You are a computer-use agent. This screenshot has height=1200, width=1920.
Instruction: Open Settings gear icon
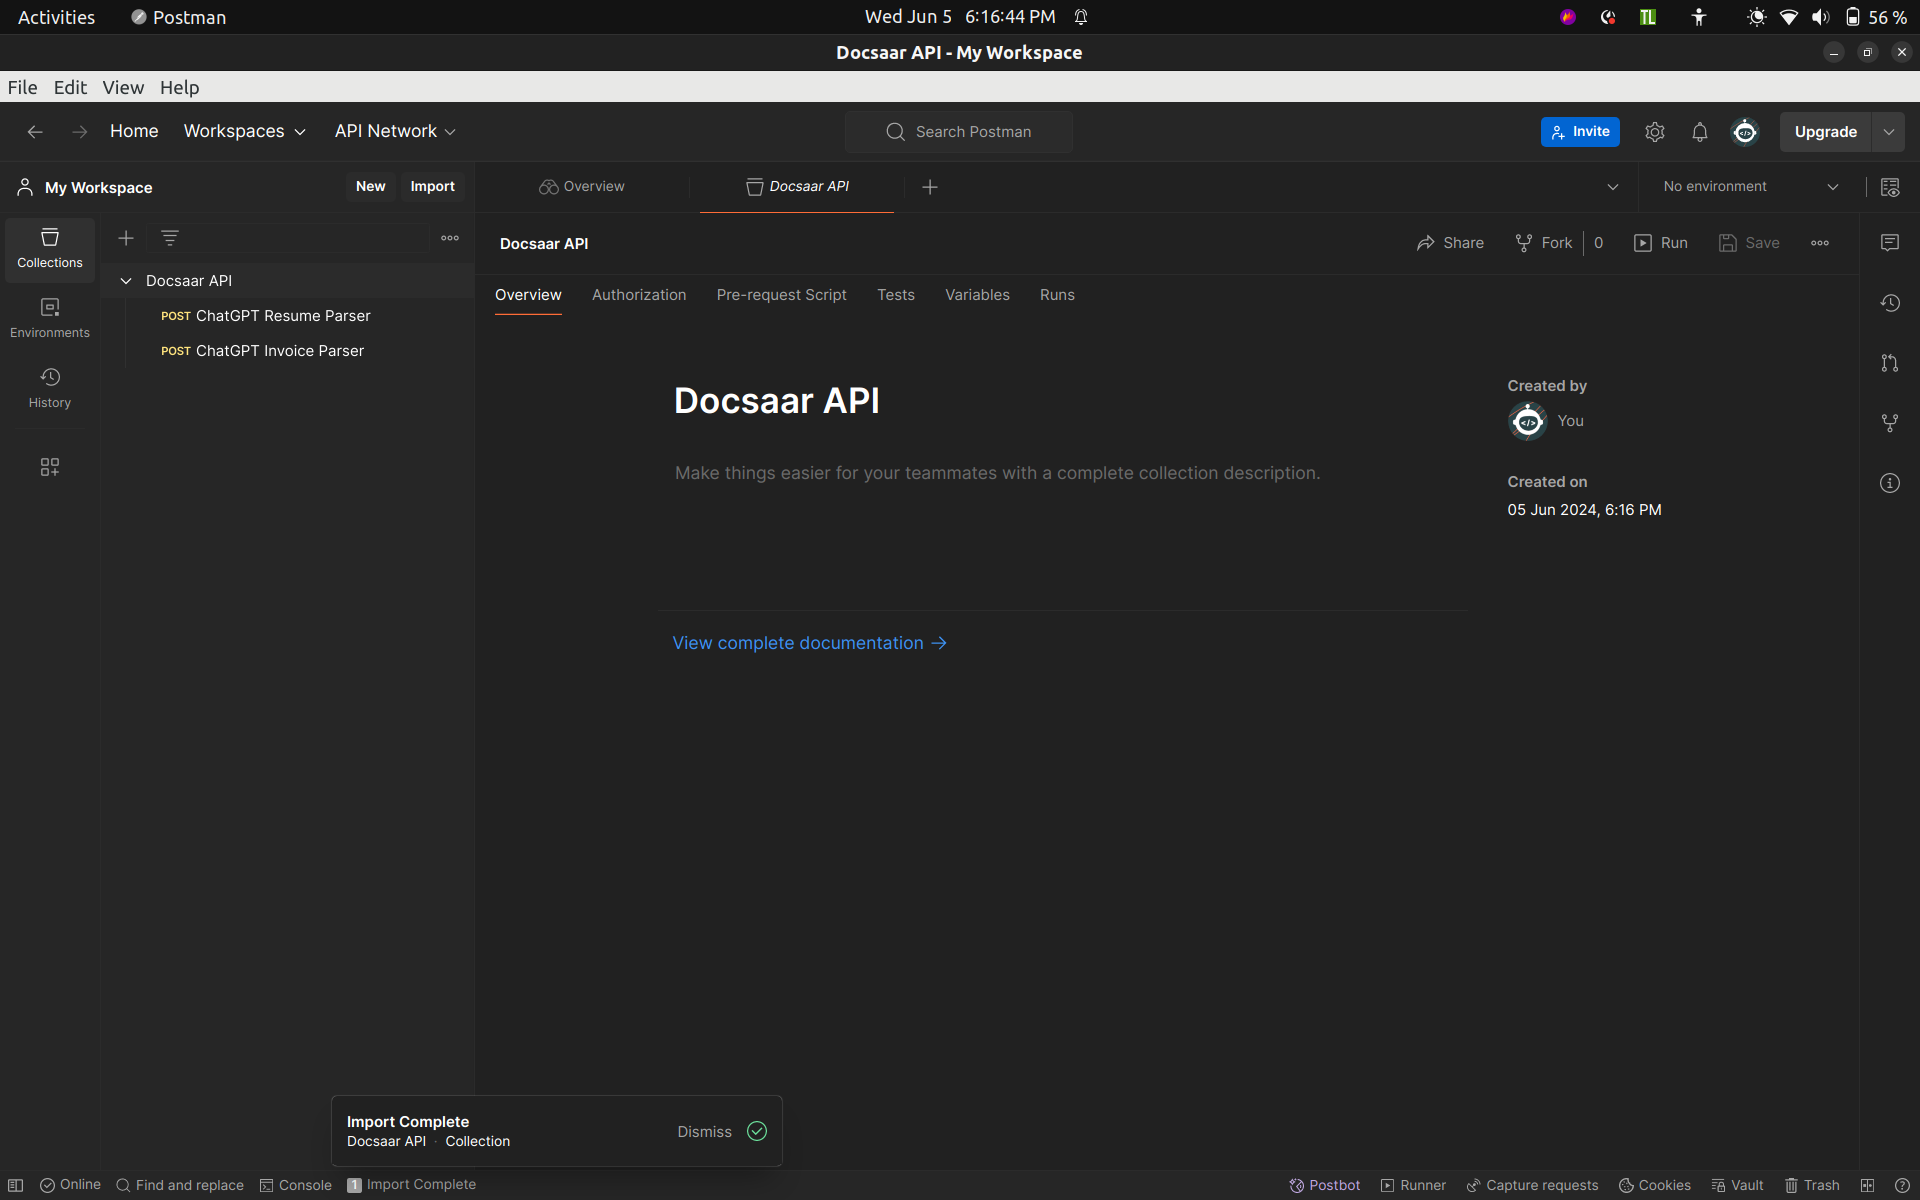click(1655, 132)
